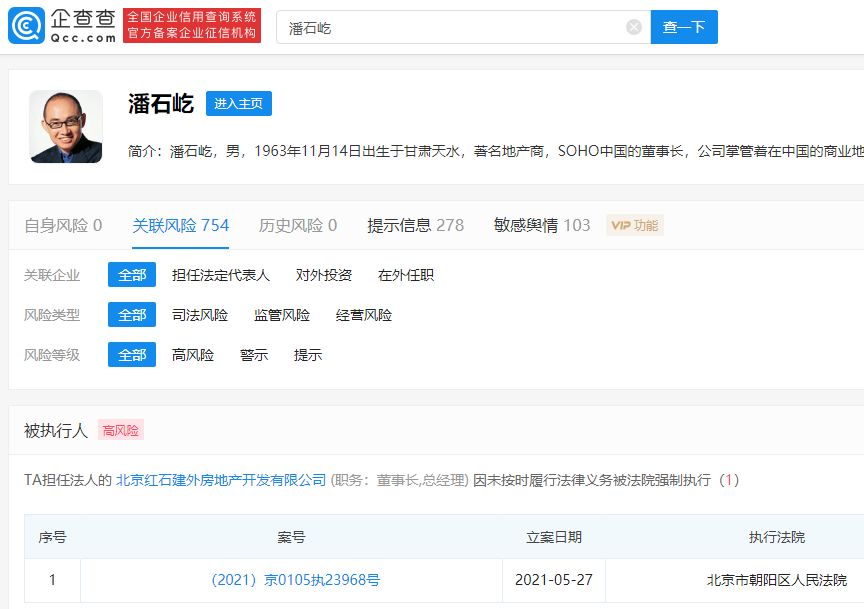Filter related companies by 对外投资
This screenshot has height=609, width=864.
pos(323,275)
